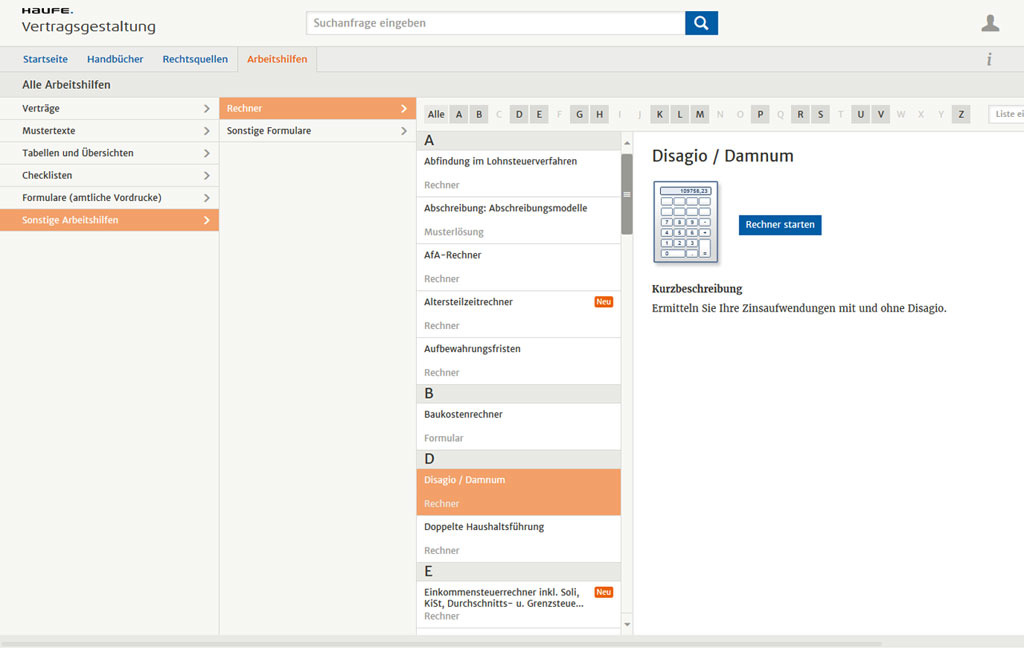The image size is (1024, 670).
Task: Filter list by letter V
Action: tap(881, 114)
